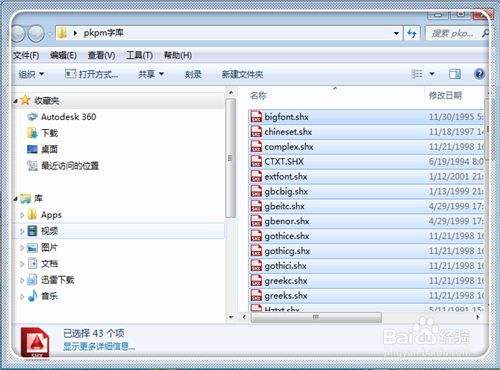Collapse the 收藏夹 favorites section
Viewport: 500px width, 370px height.
pyautogui.click(x=15, y=101)
